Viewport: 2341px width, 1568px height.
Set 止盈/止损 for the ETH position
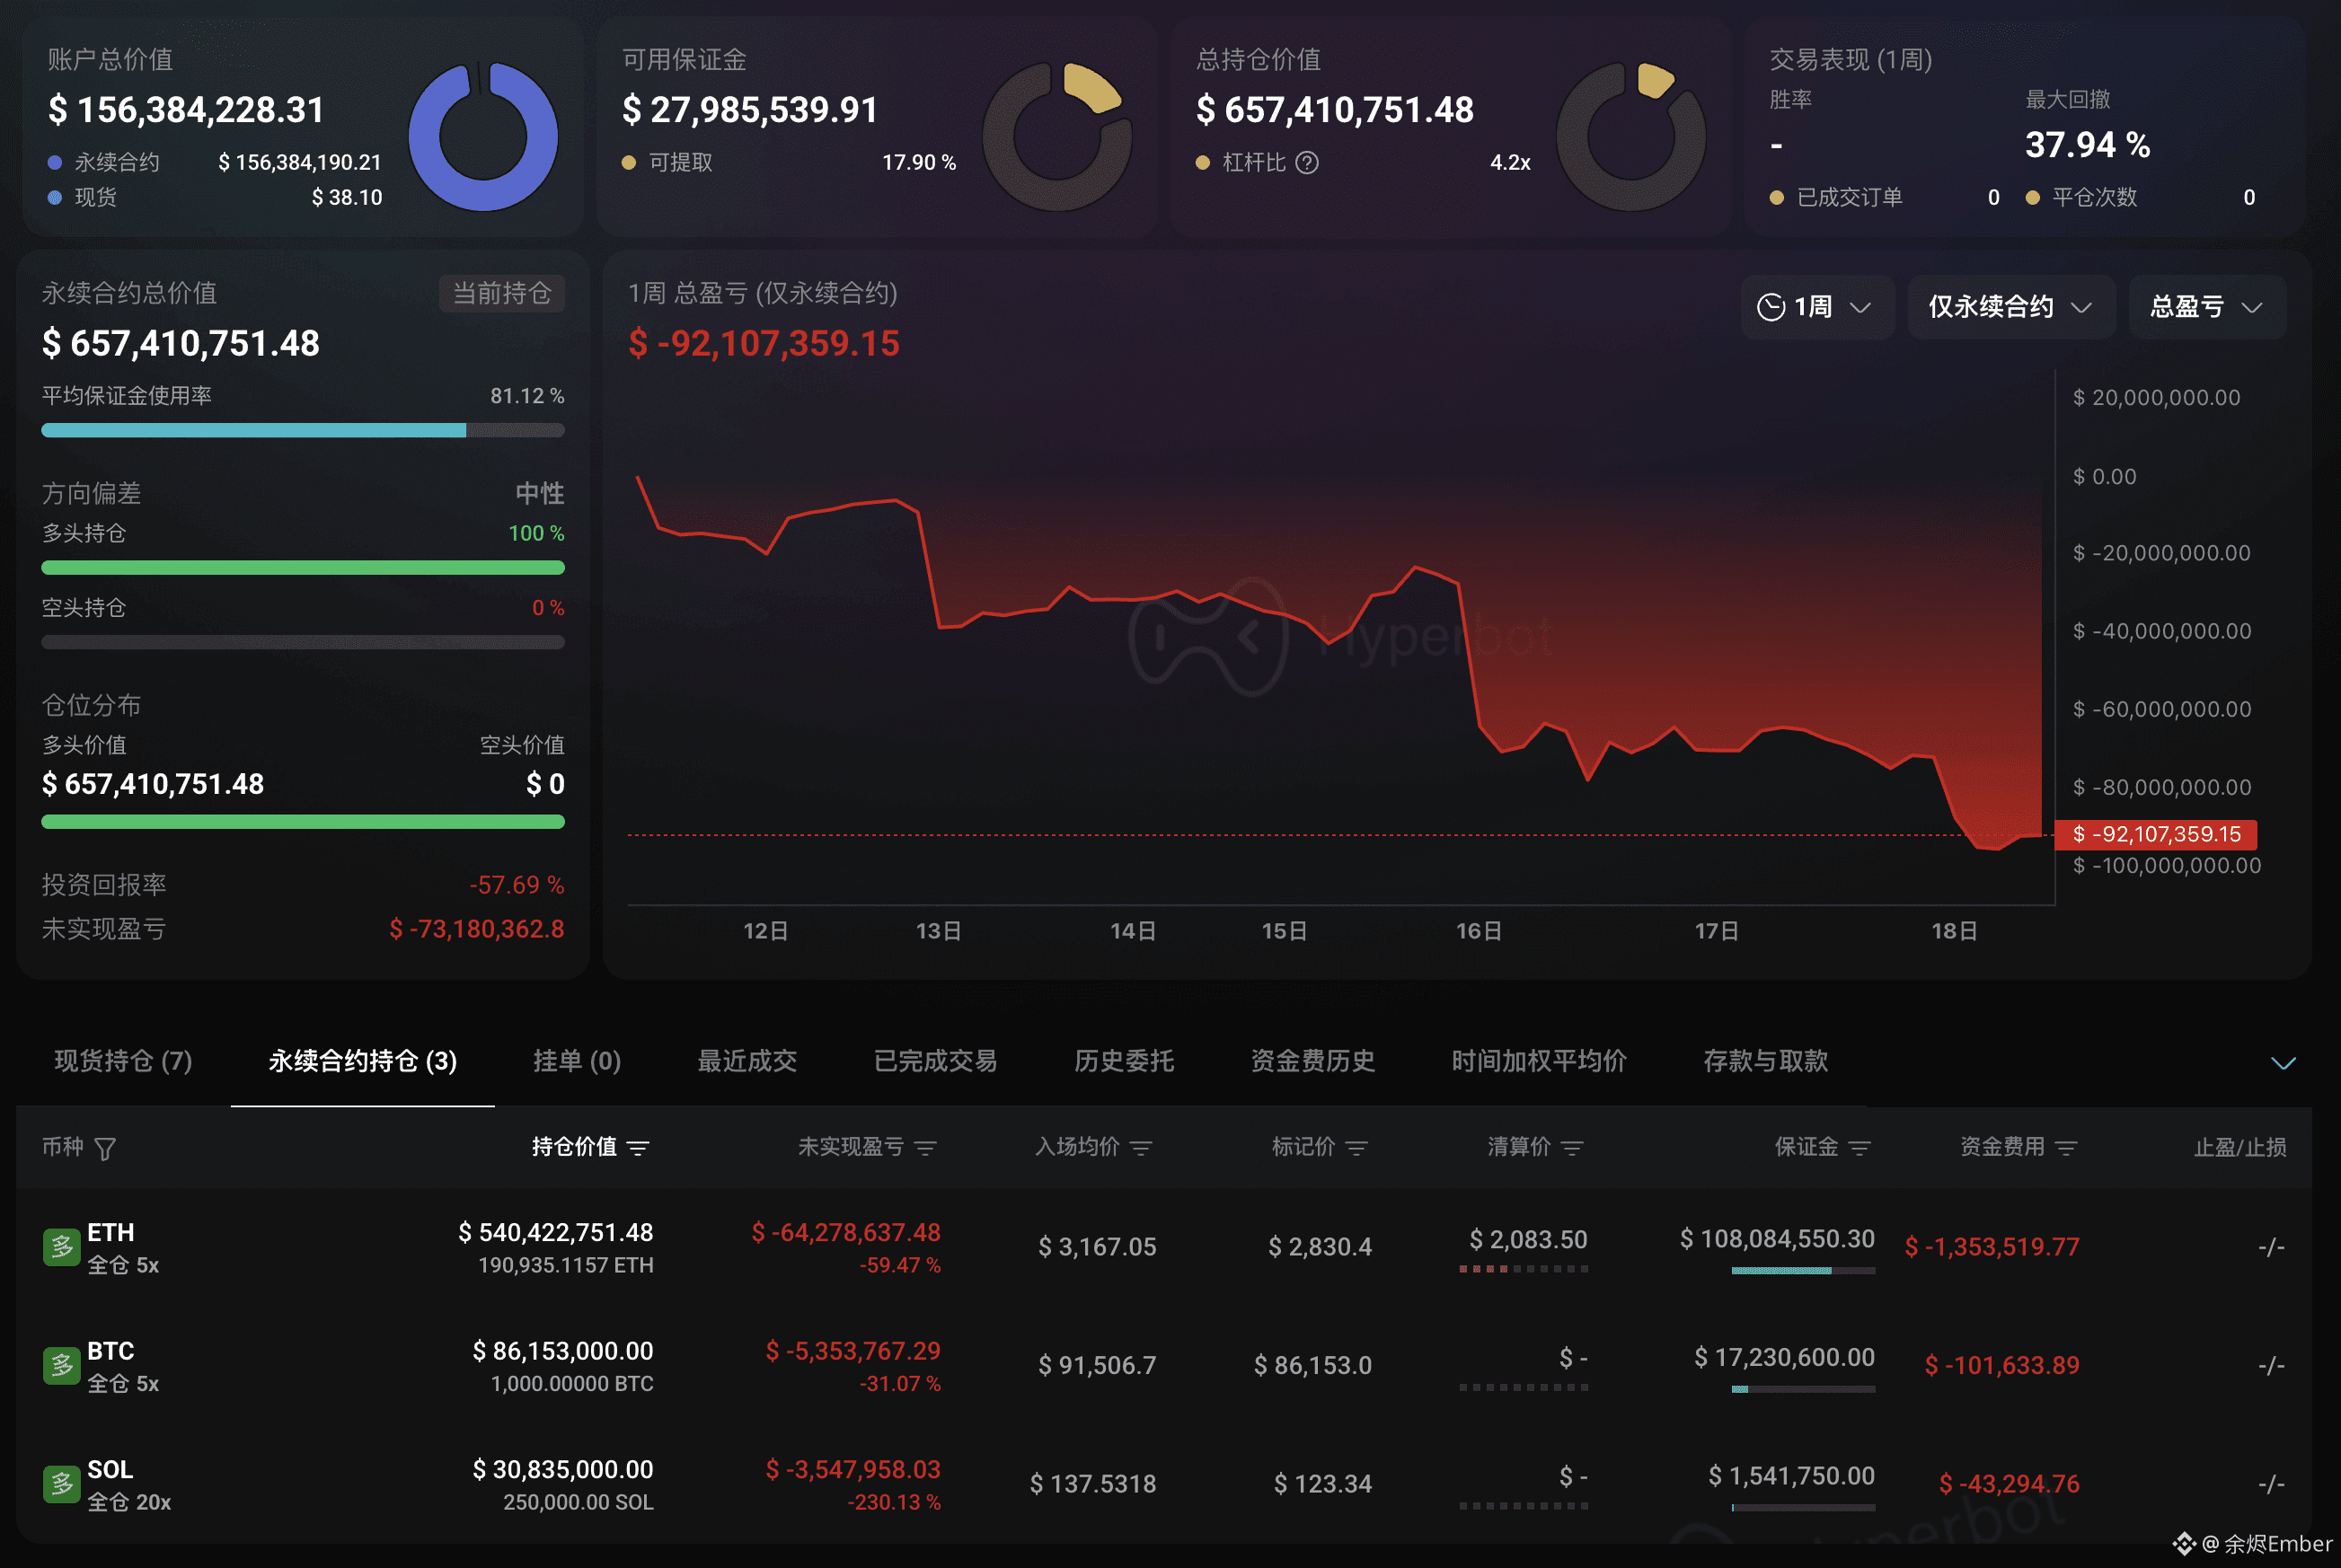coord(2271,1246)
